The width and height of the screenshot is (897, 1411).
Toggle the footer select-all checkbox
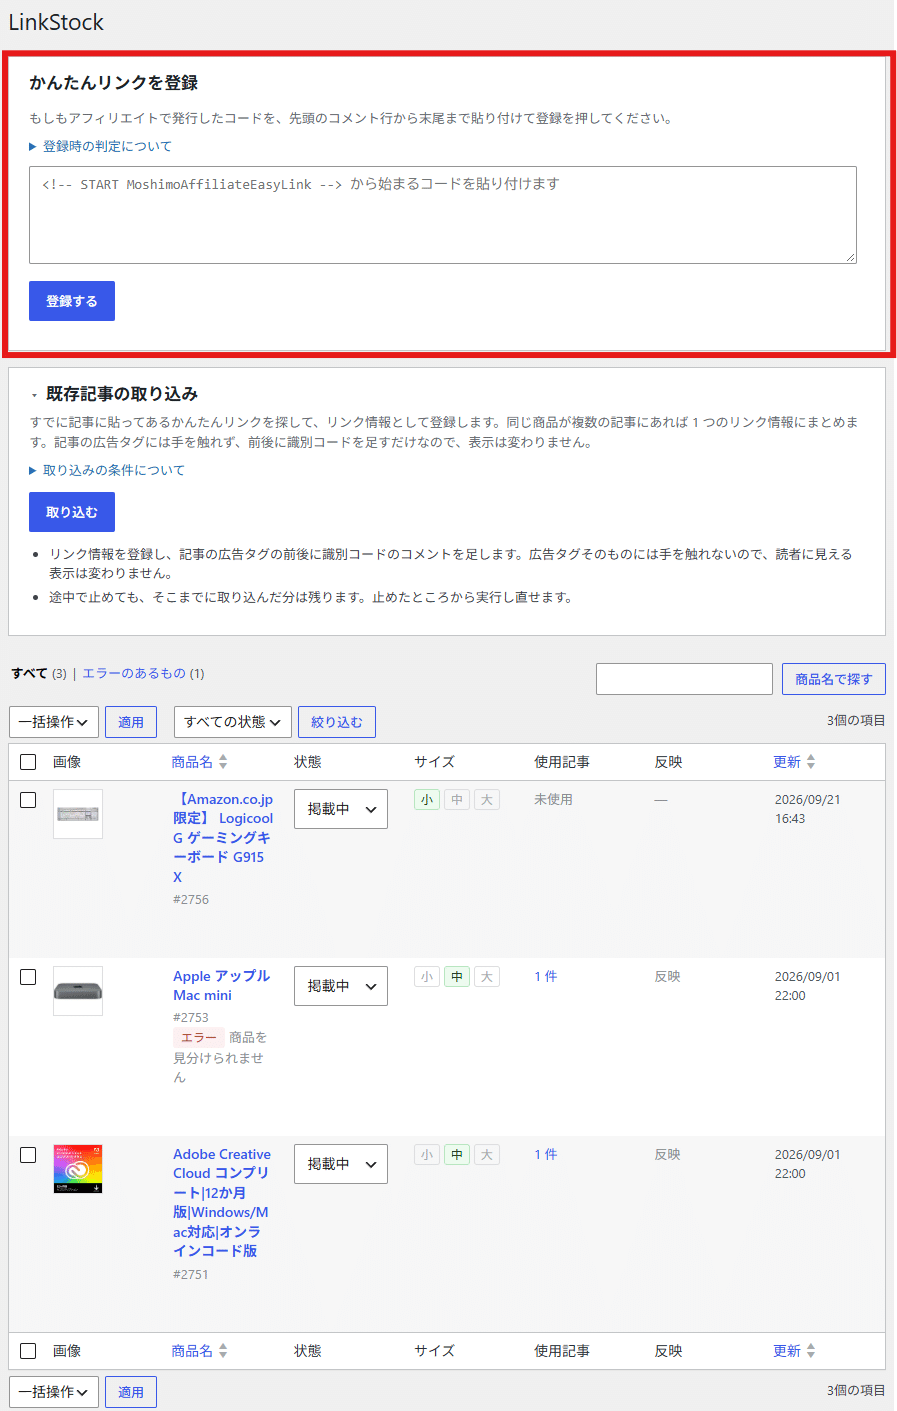(x=28, y=1351)
